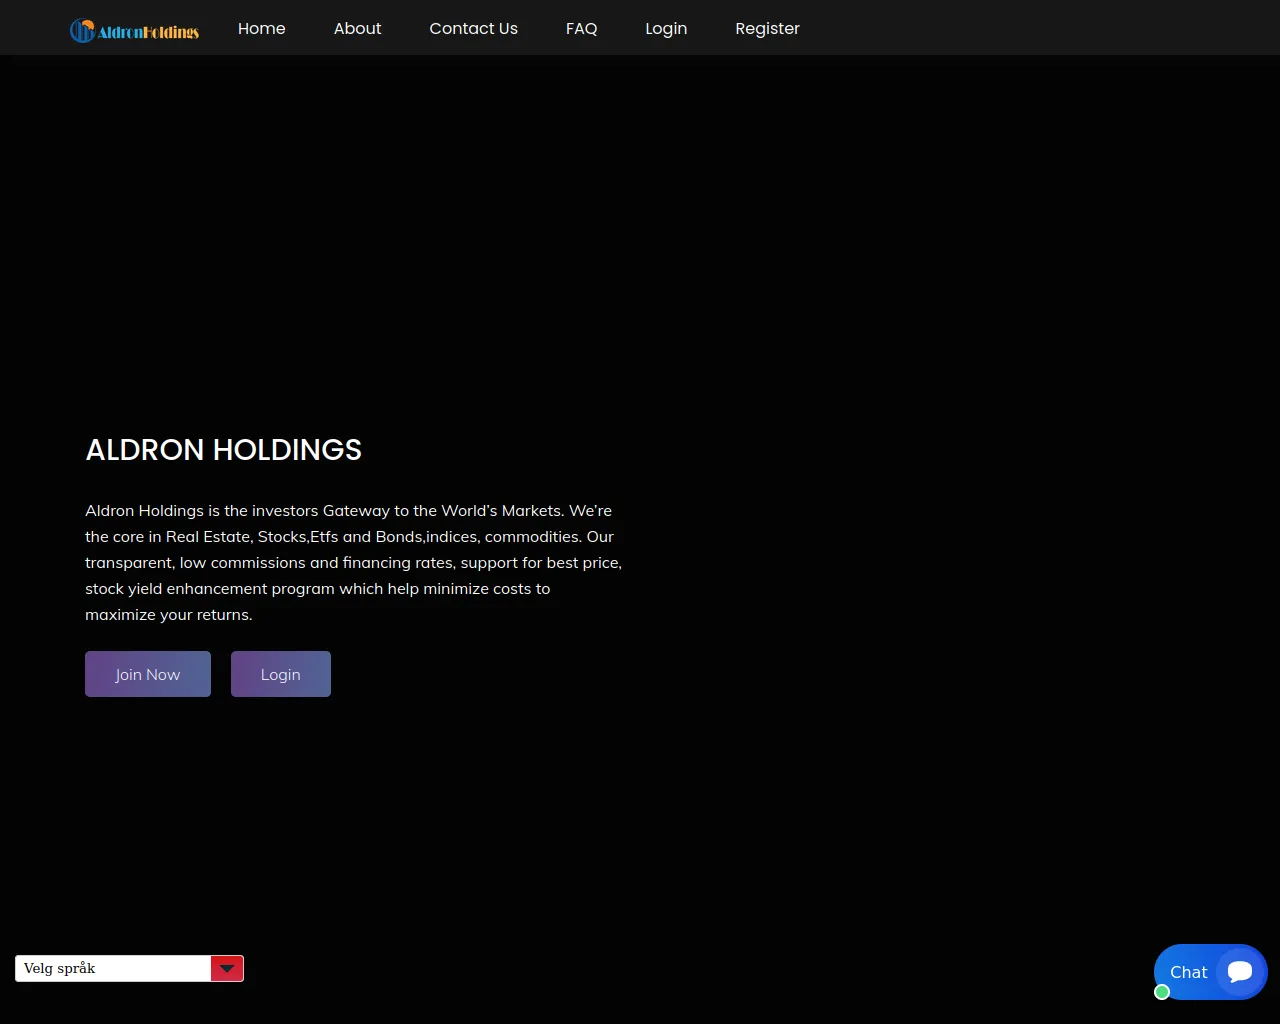The image size is (1280, 1024).
Task: Open the FAQ navigation link
Action: pos(581,28)
